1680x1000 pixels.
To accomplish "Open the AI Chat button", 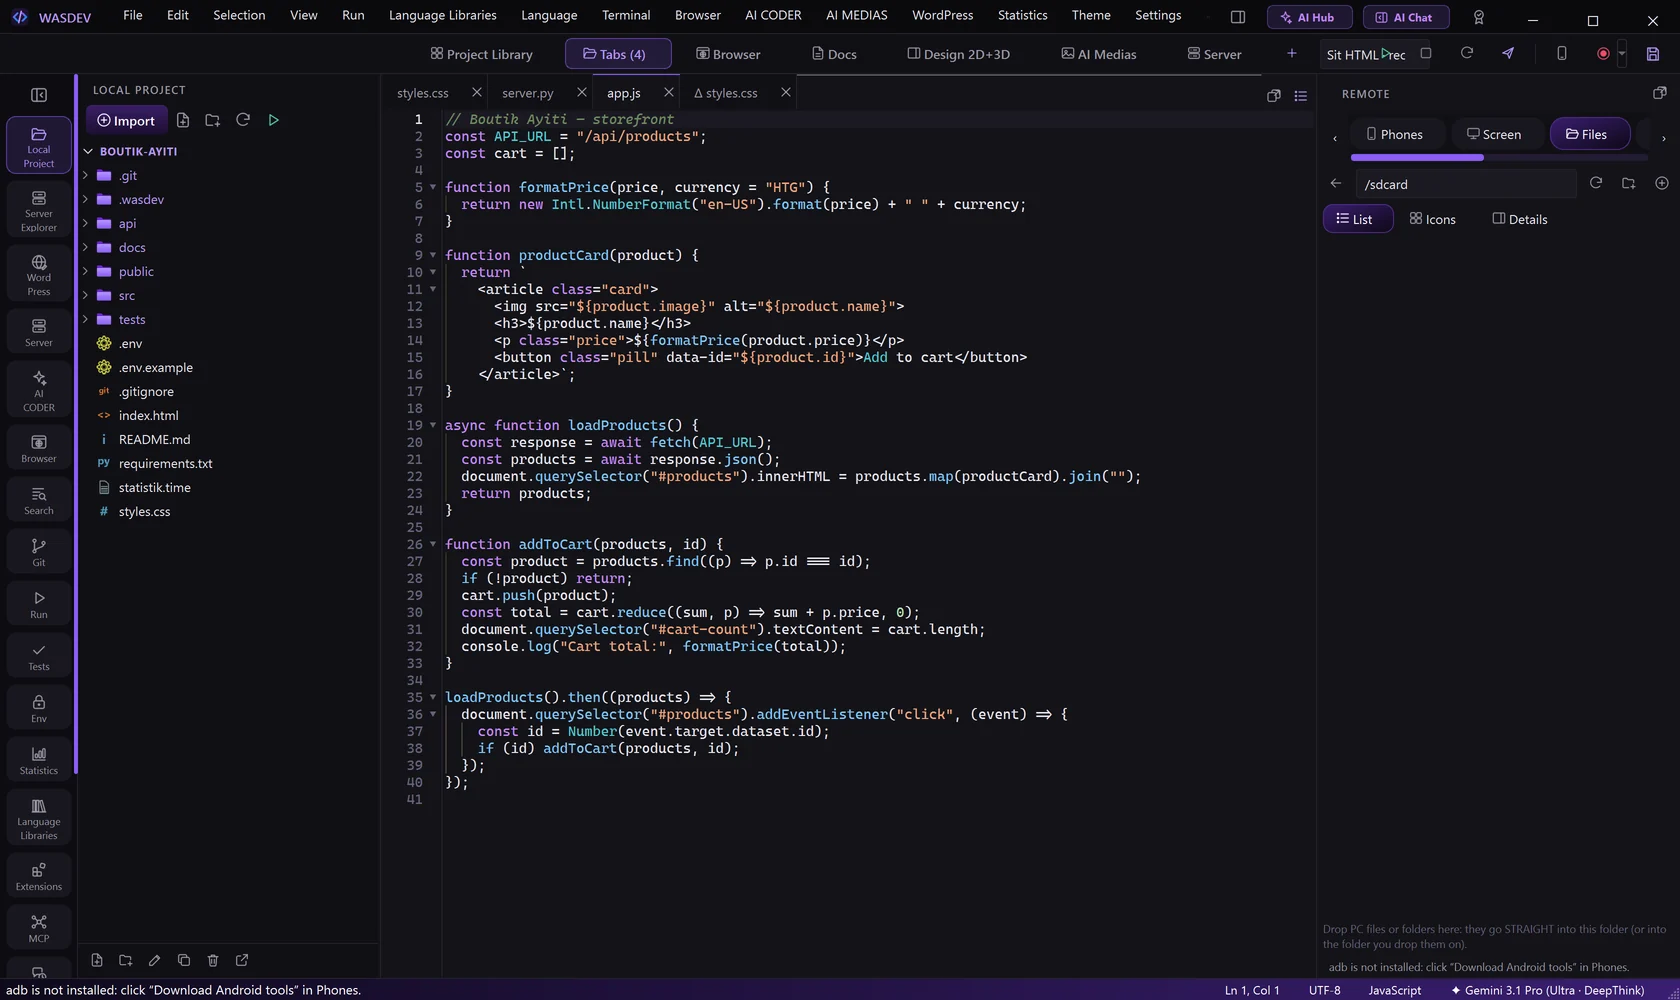I will click(1404, 17).
